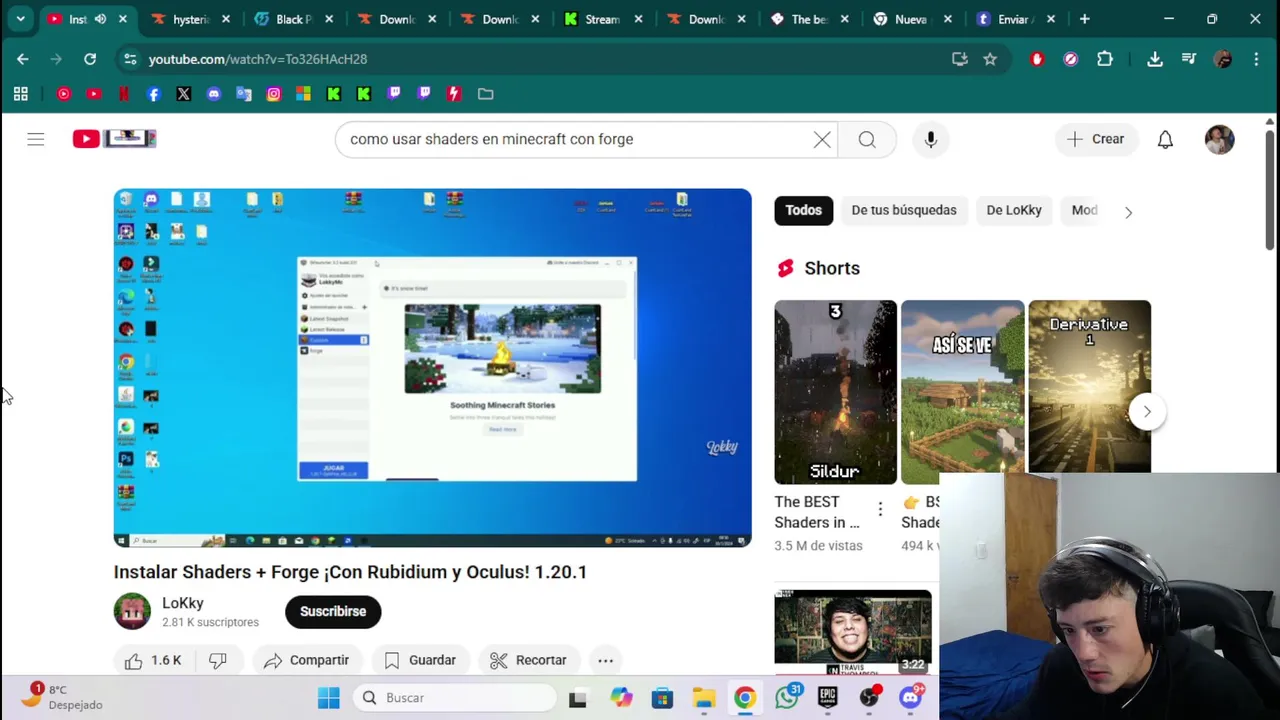This screenshot has height=720, width=1280.
Task: Run the search with the magnifier button
Action: [867, 139]
